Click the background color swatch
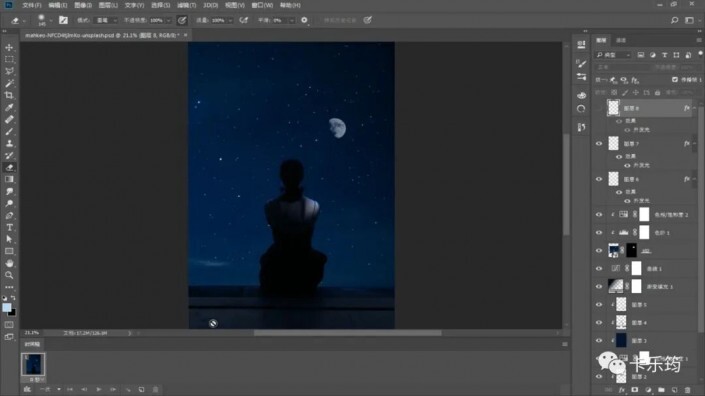The image size is (705, 396). point(13,312)
